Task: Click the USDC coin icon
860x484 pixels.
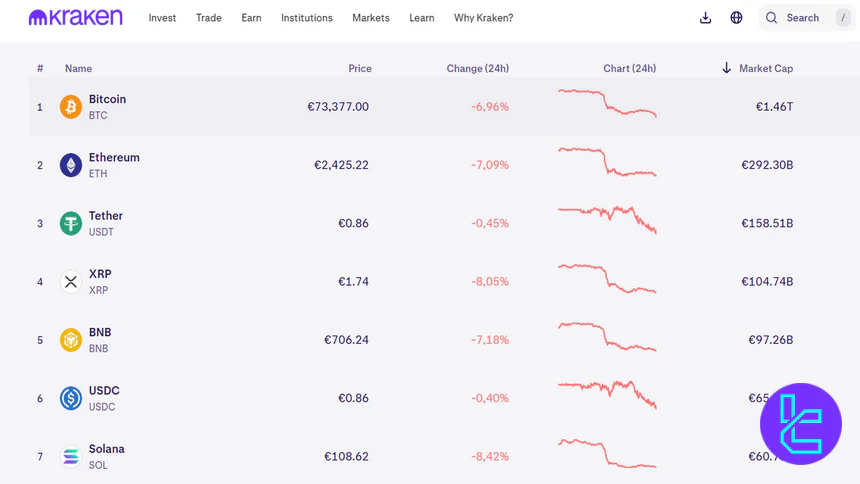Action: coord(71,398)
